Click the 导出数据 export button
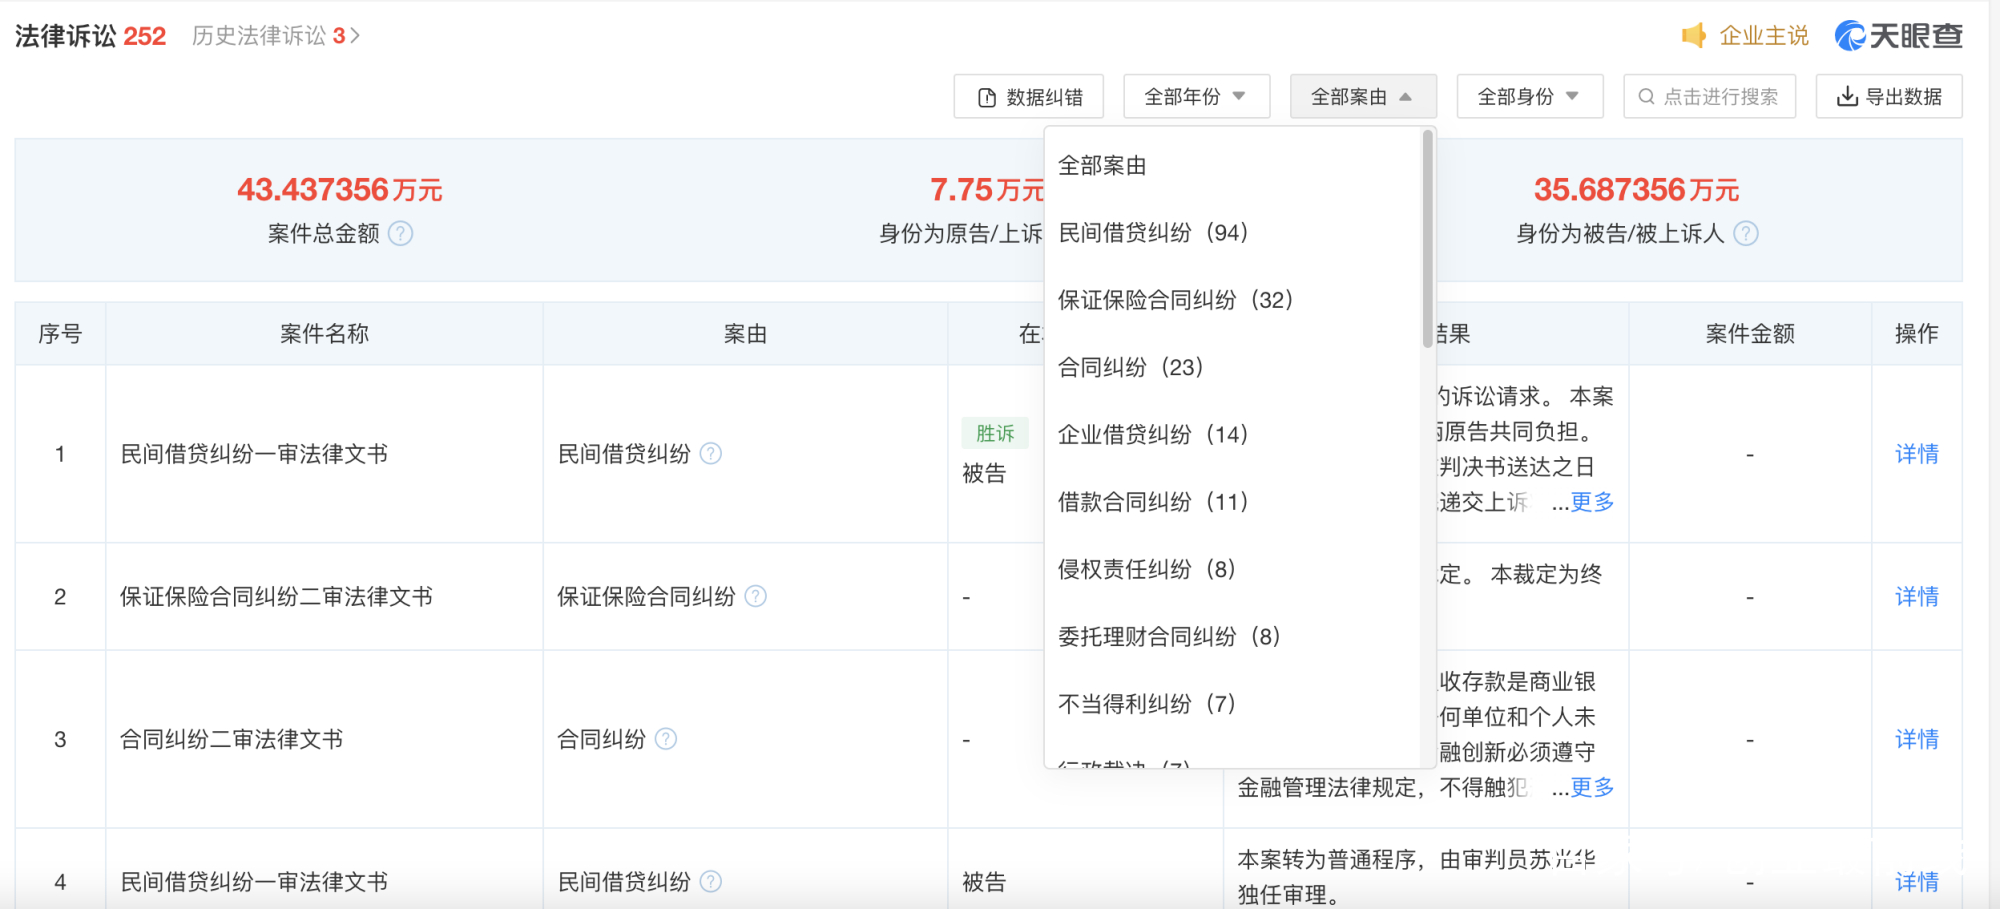 tap(1889, 97)
